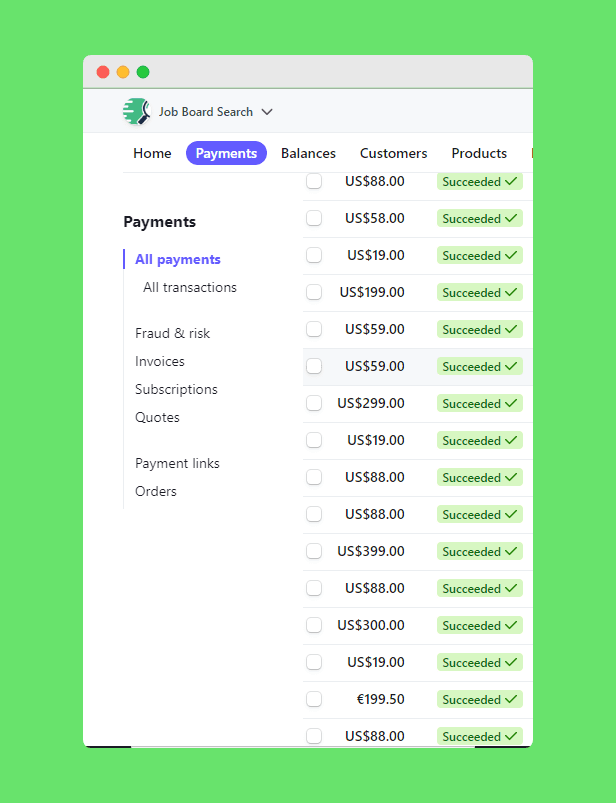Open All transactions in the sidebar
Viewport: 616px width, 803px height.
190,287
